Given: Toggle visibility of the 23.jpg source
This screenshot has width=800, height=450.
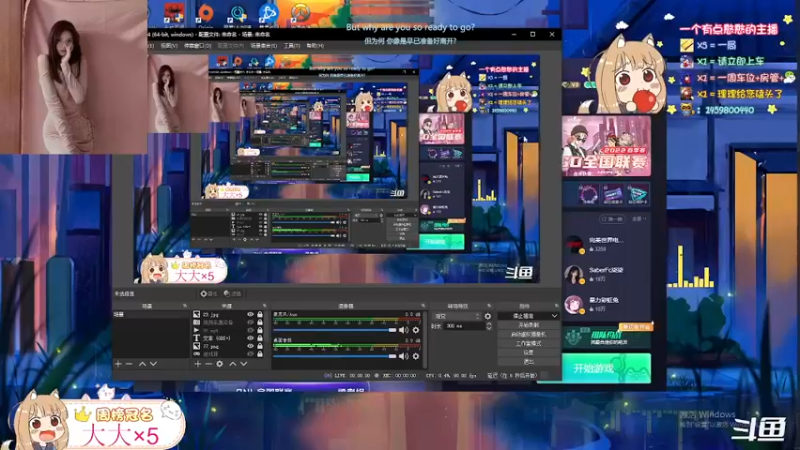Looking at the screenshot, I should click(x=250, y=315).
